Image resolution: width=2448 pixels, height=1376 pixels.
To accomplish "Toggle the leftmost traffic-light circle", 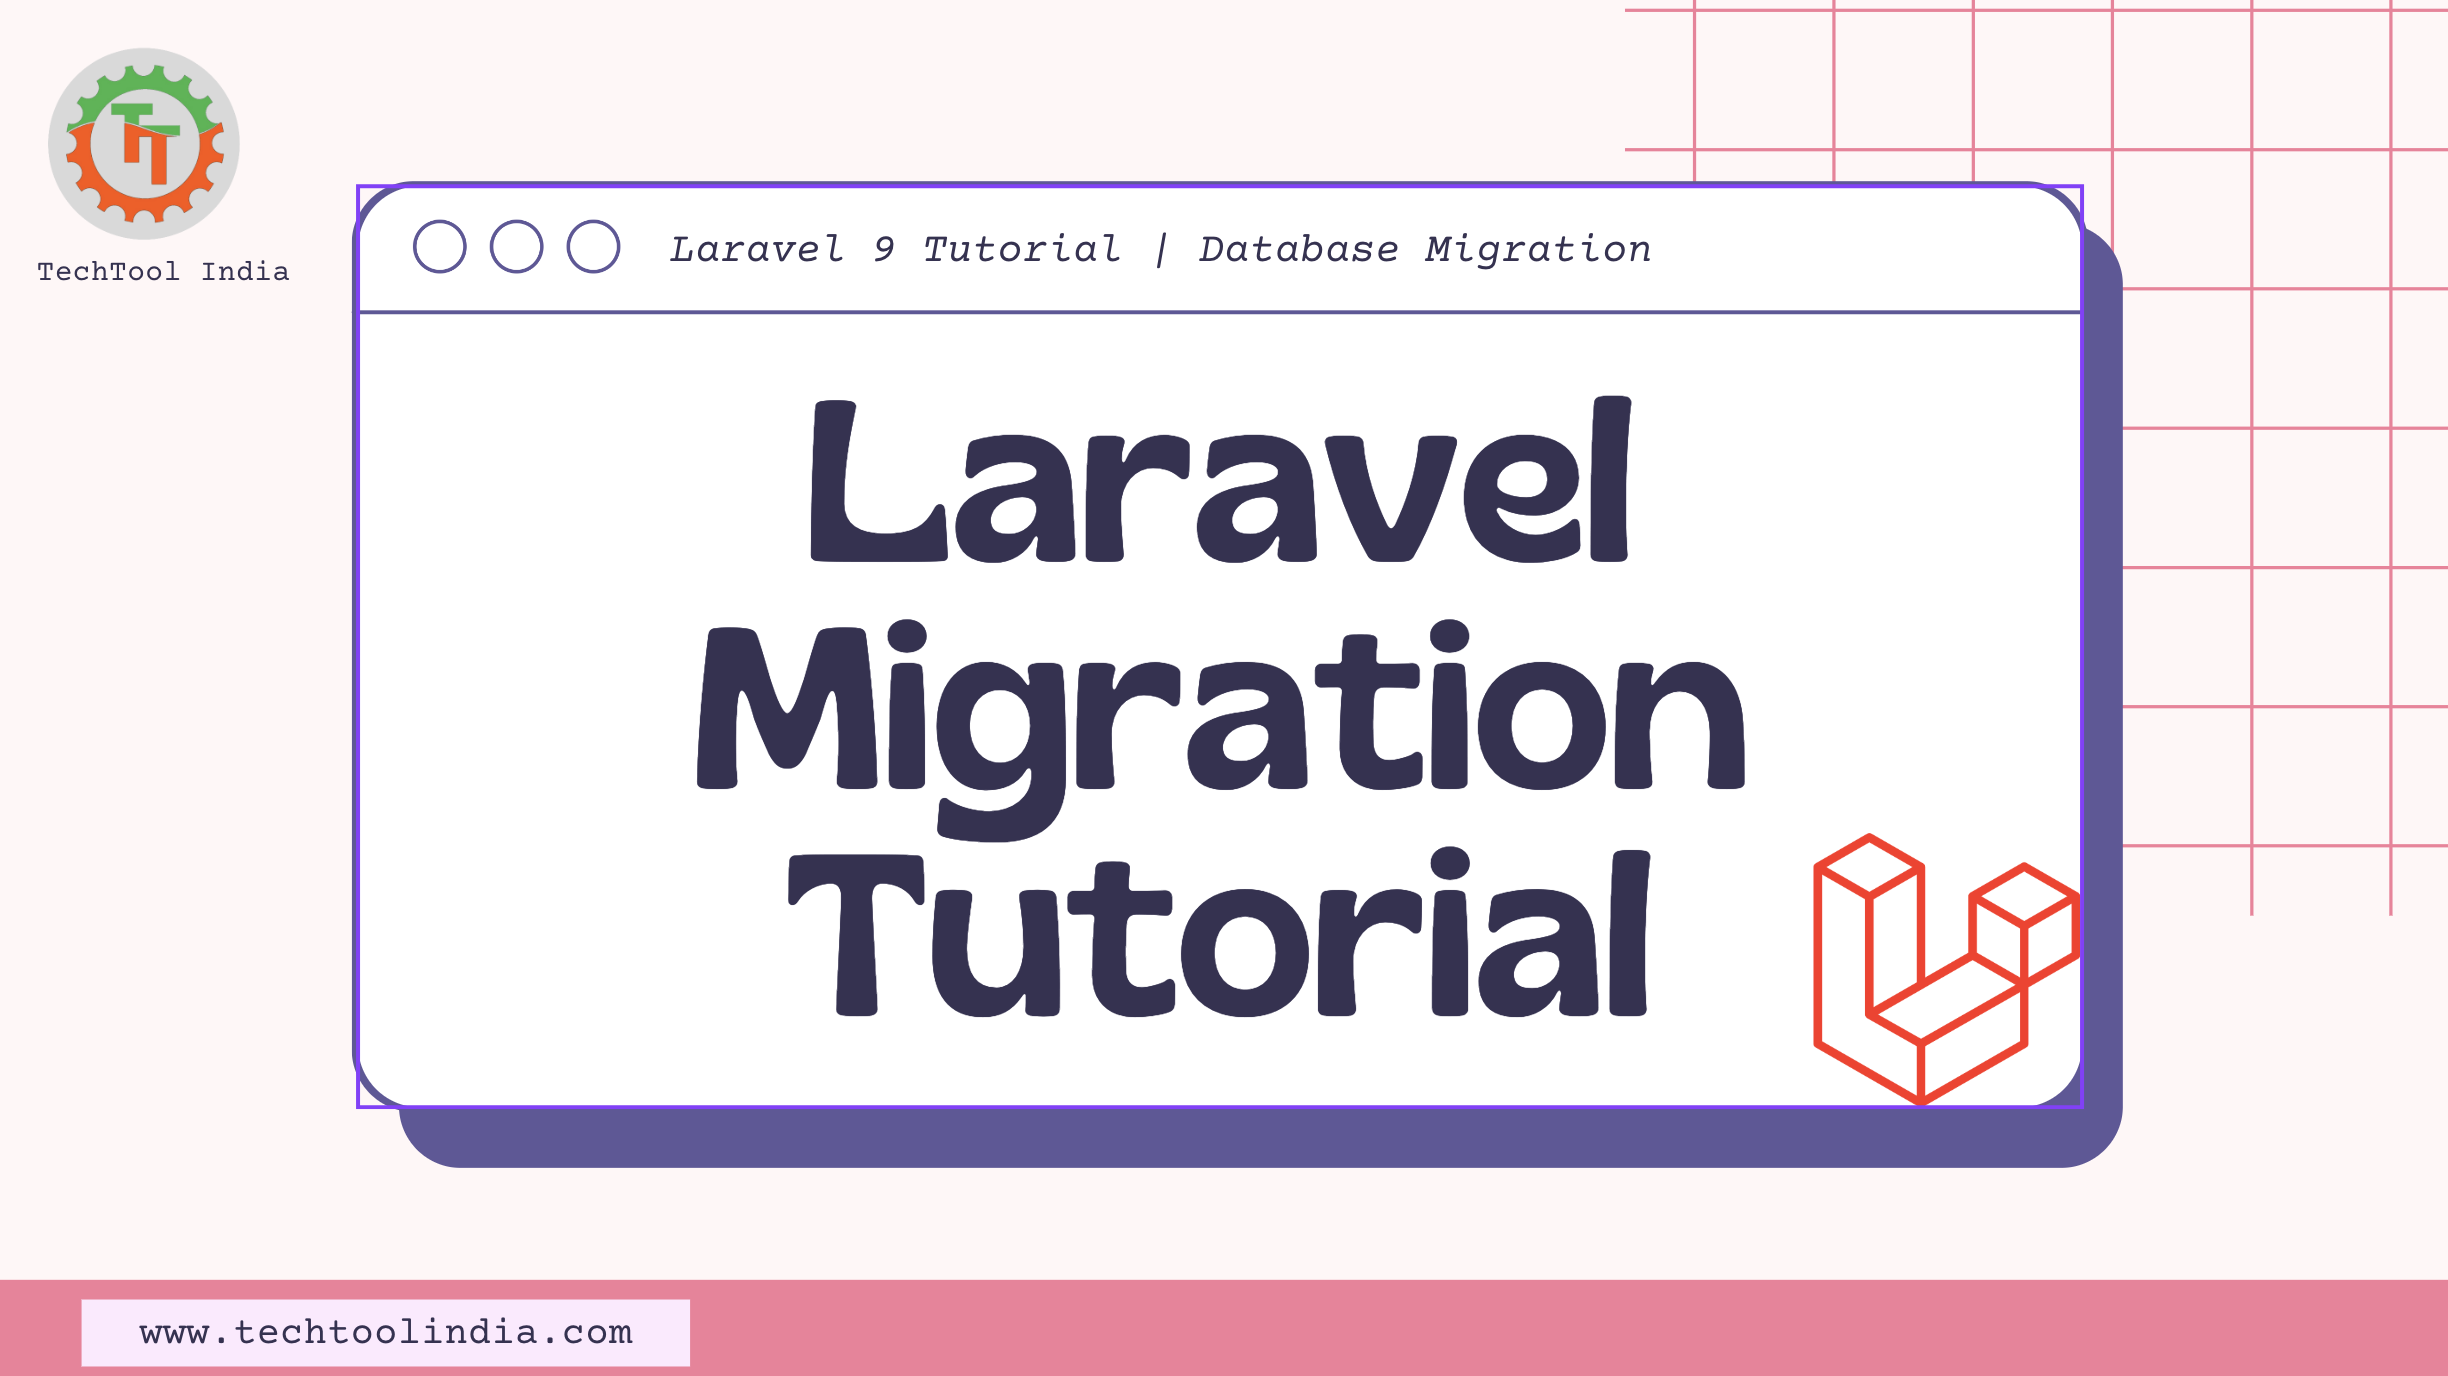I will tap(440, 248).
